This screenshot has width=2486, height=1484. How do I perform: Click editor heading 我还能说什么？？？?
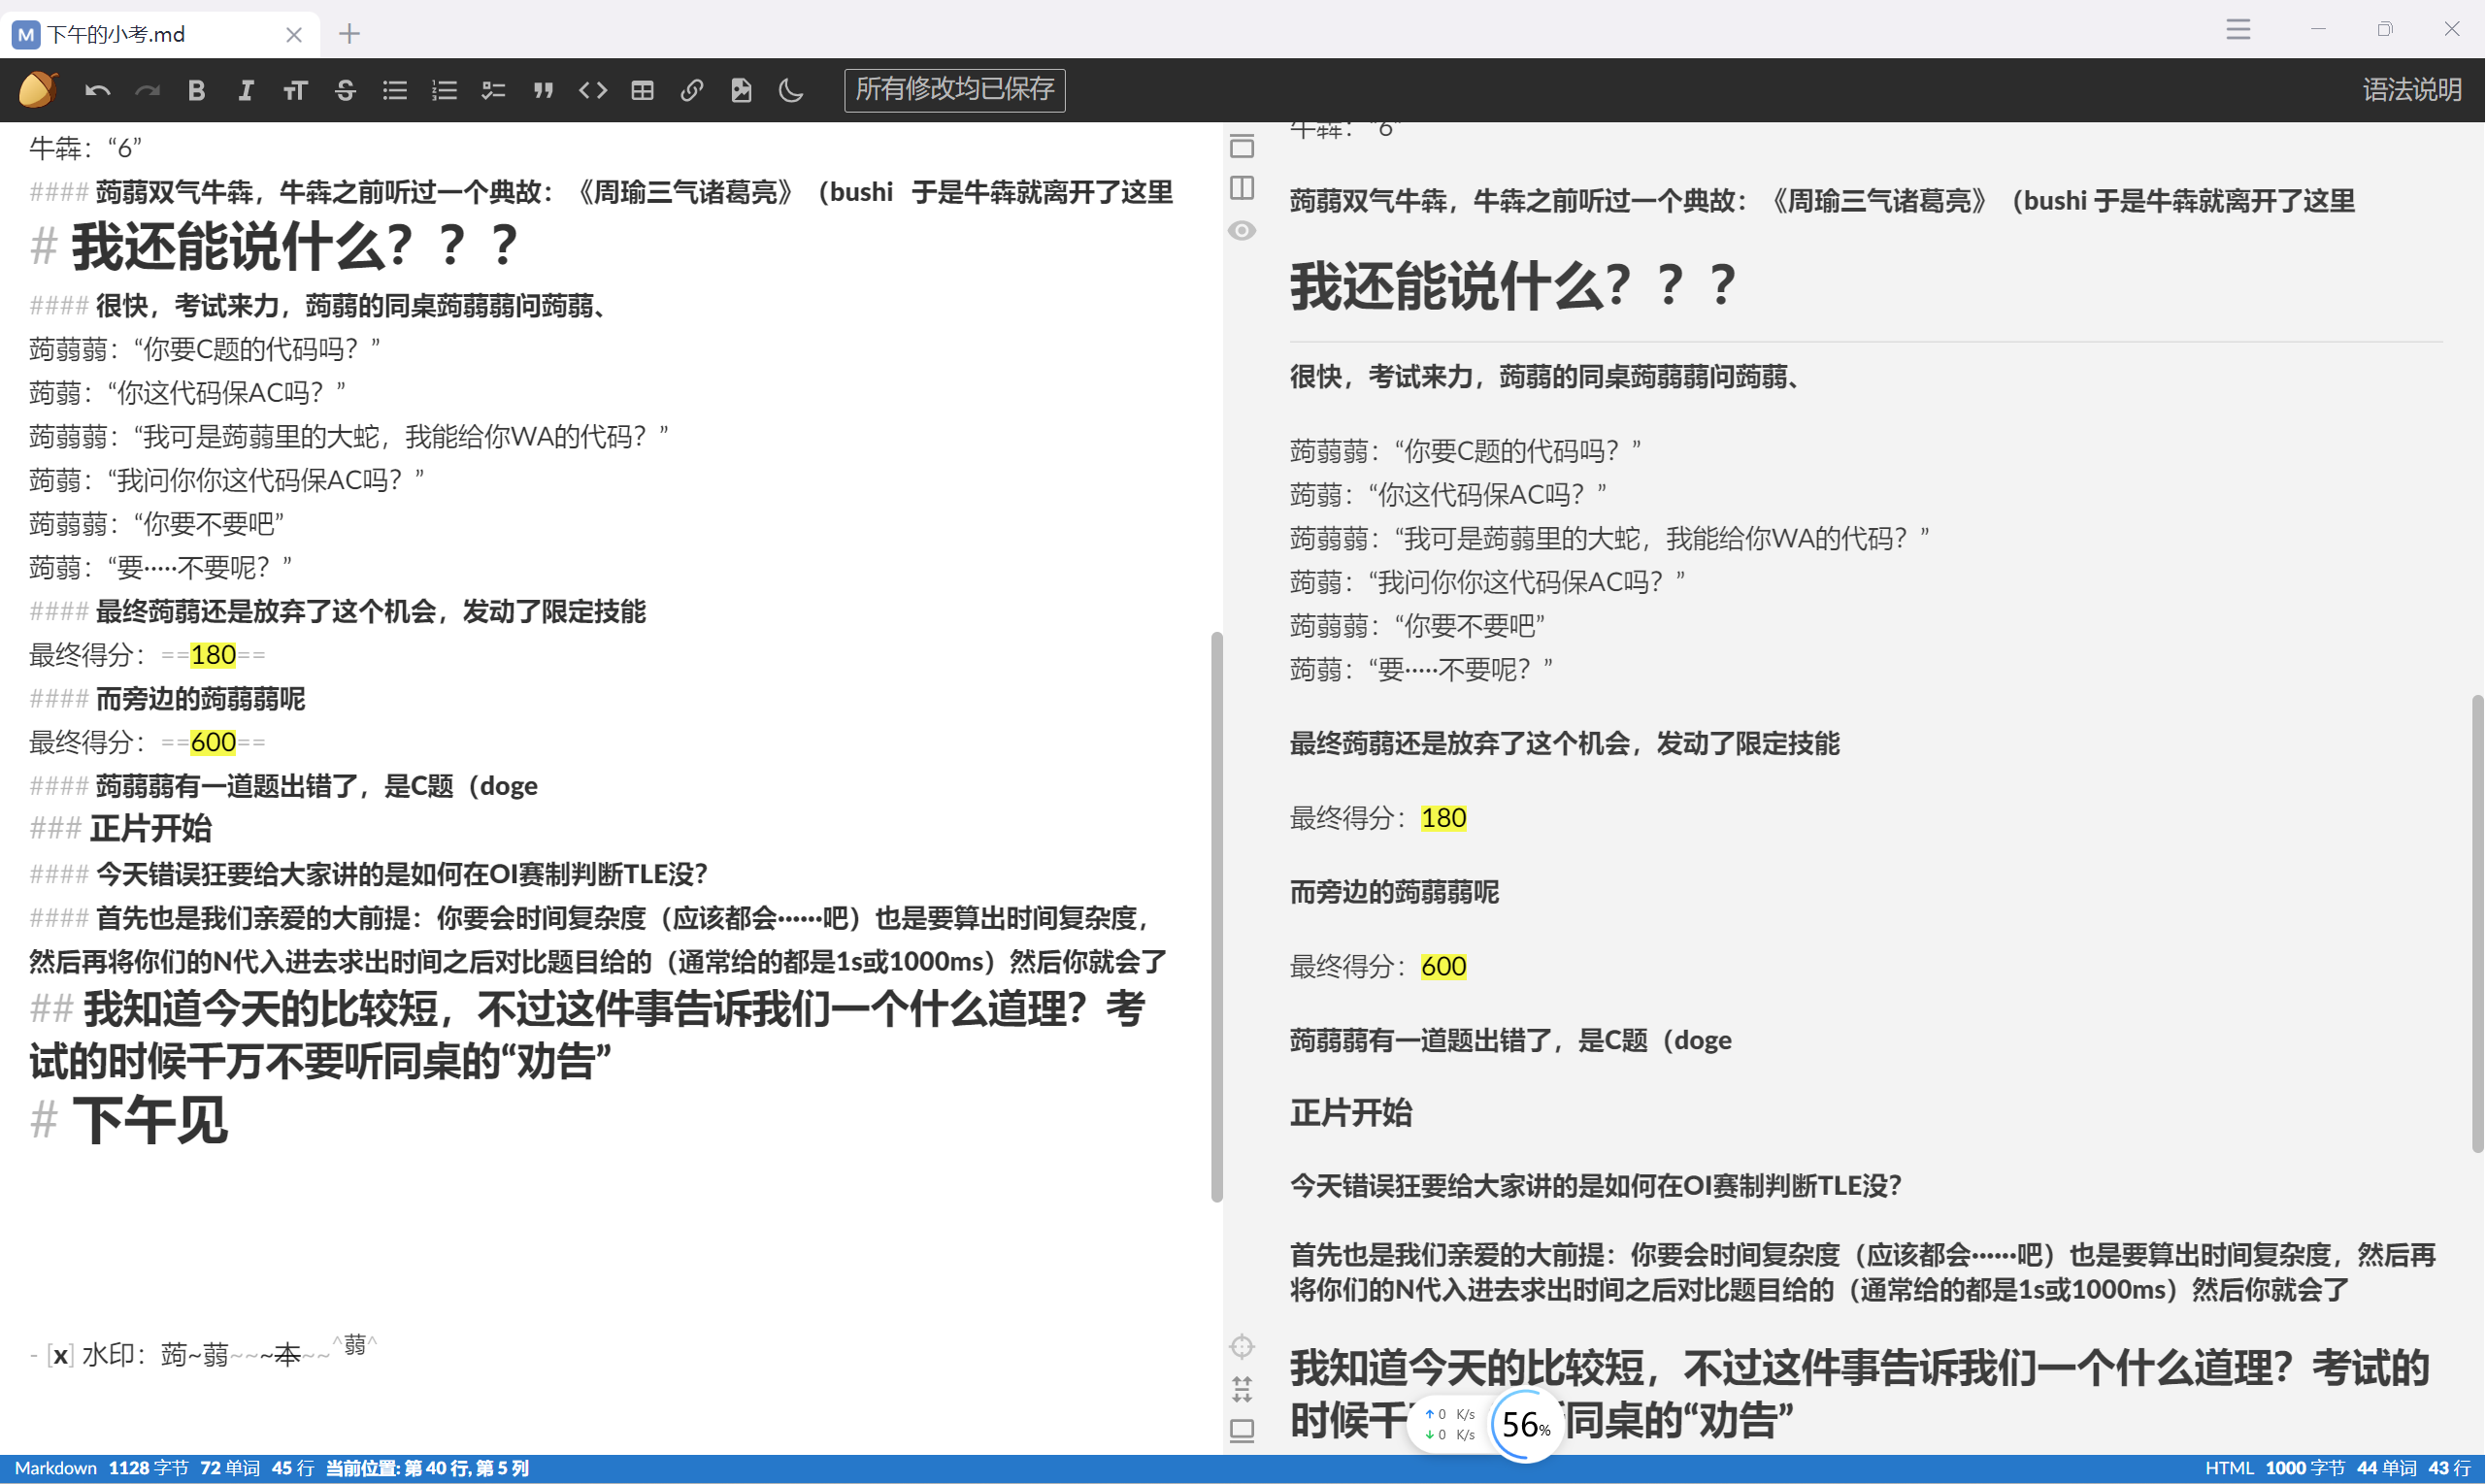[294, 246]
